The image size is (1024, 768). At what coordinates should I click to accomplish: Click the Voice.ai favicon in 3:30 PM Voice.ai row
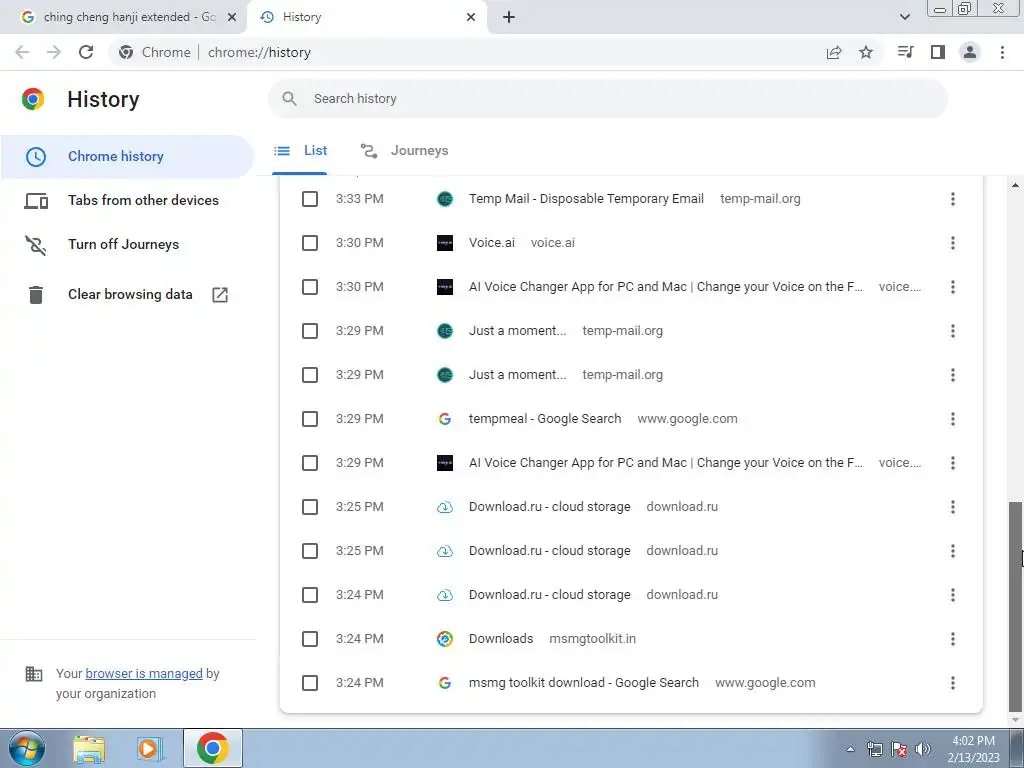pos(445,243)
